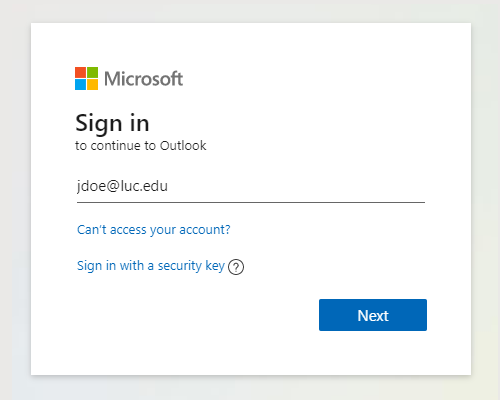Click the blue square of Microsoft logo
Viewport: 500px width, 400px height.
(x=80, y=85)
